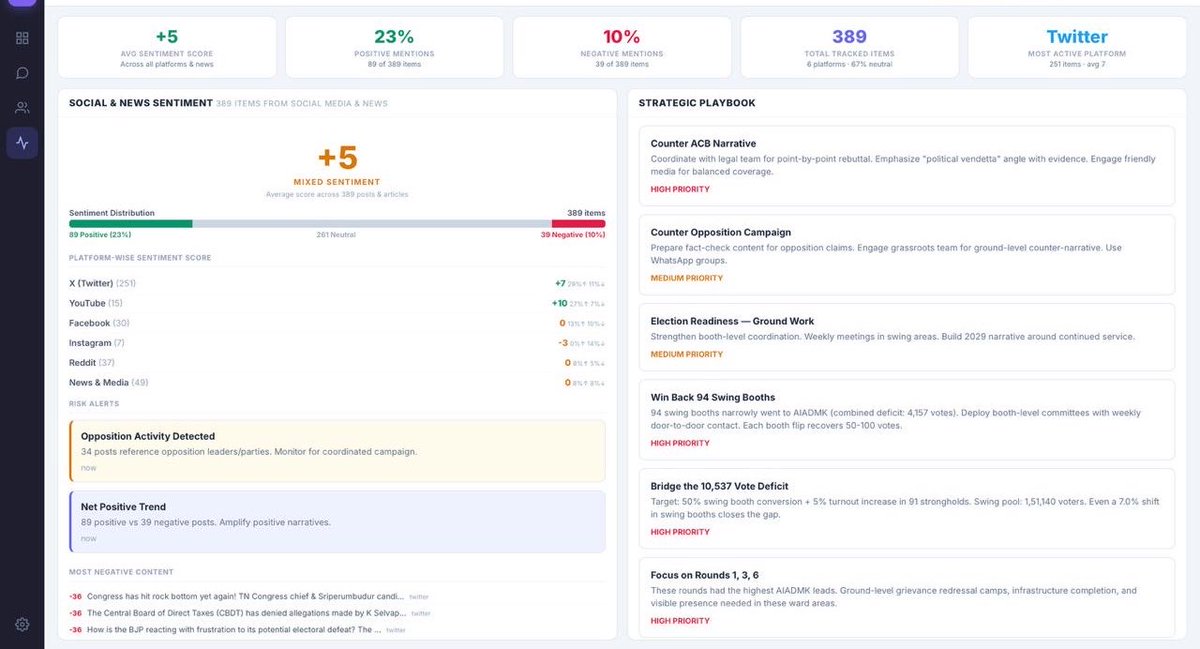Open the 389 Total Tracked Items card
Image resolution: width=1200 pixels, height=649 pixels.
point(849,46)
